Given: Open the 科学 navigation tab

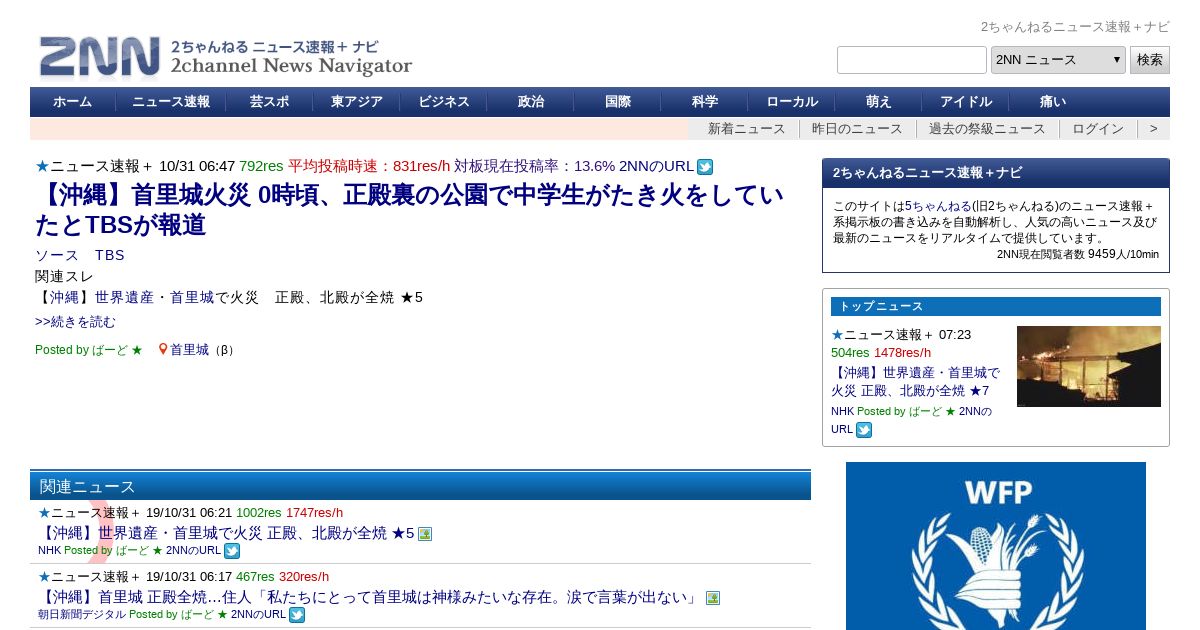Looking at the screenshot, I should click(x=705, y=102).
